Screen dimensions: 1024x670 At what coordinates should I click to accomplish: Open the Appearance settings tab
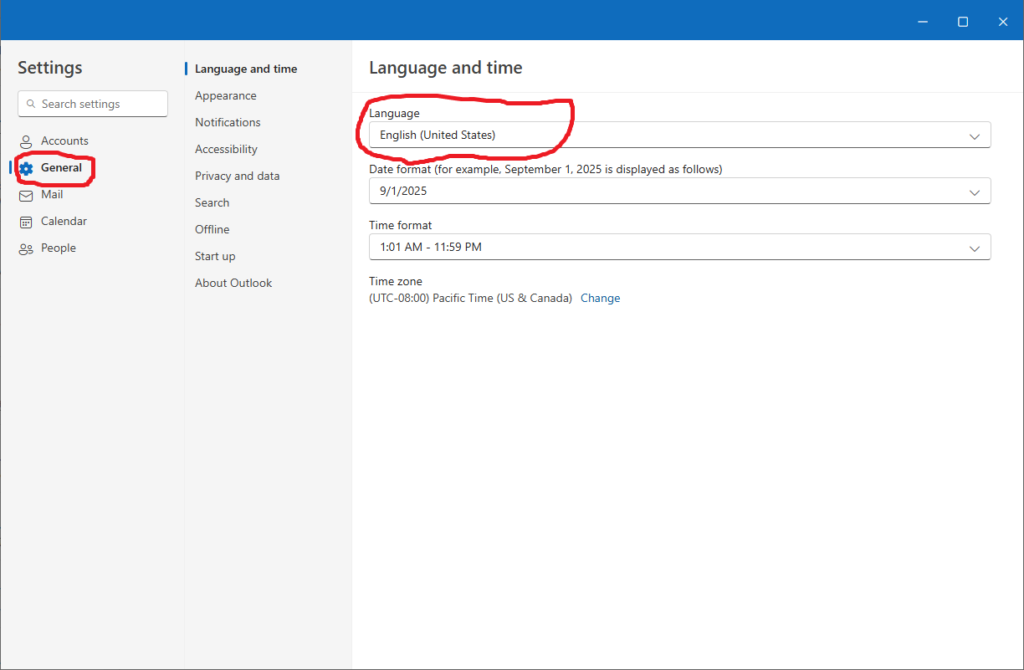pyautogui.click(x=225, y=96)
